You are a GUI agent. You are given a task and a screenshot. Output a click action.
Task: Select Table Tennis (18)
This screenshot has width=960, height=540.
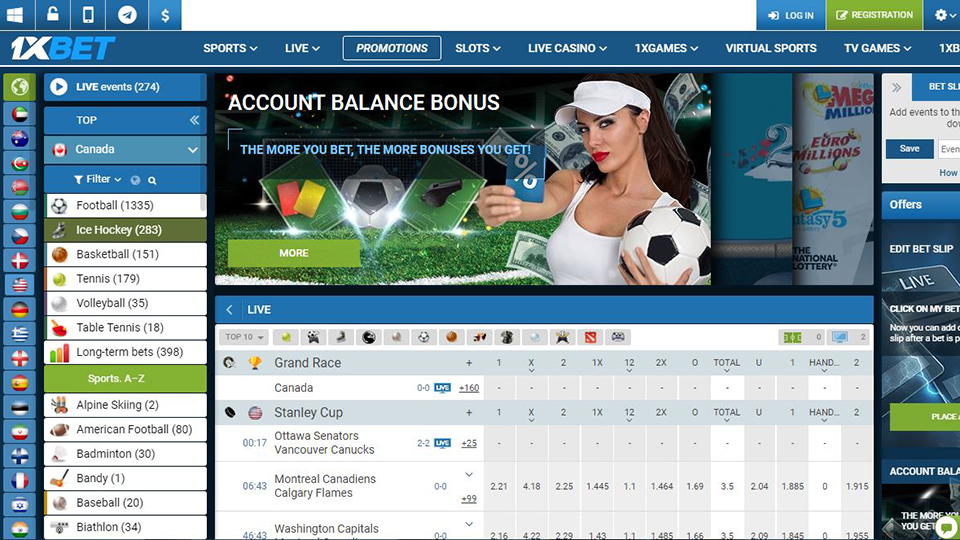click(x=125, y=328)
